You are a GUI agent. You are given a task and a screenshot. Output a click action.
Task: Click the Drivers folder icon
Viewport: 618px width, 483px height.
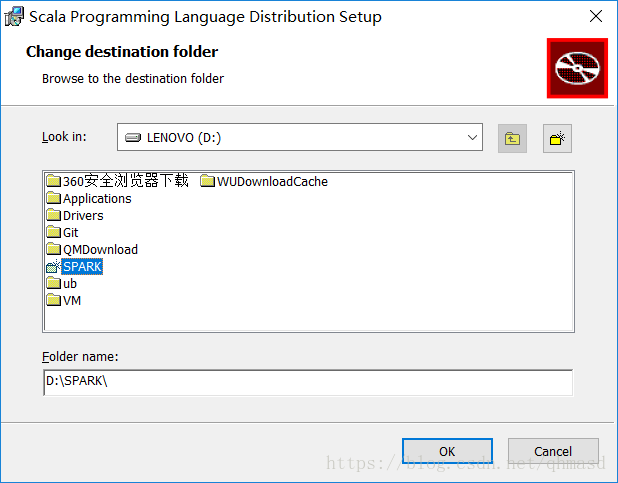pyautogui.click(x=54, y=215)
